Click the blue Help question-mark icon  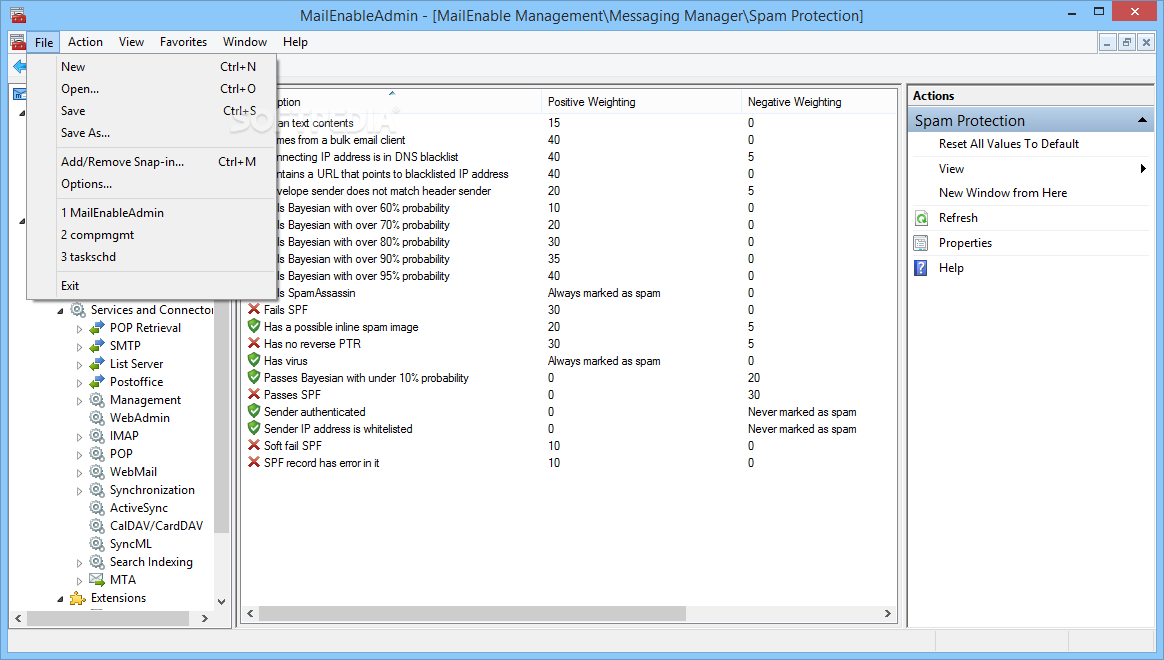921,268
